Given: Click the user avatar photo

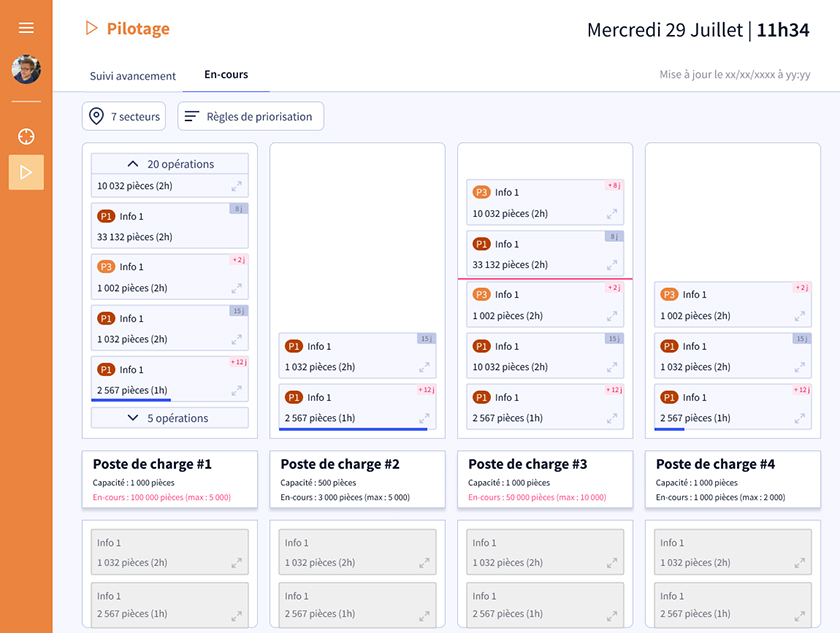Looking at the screenshot, I should click(26, 69).
